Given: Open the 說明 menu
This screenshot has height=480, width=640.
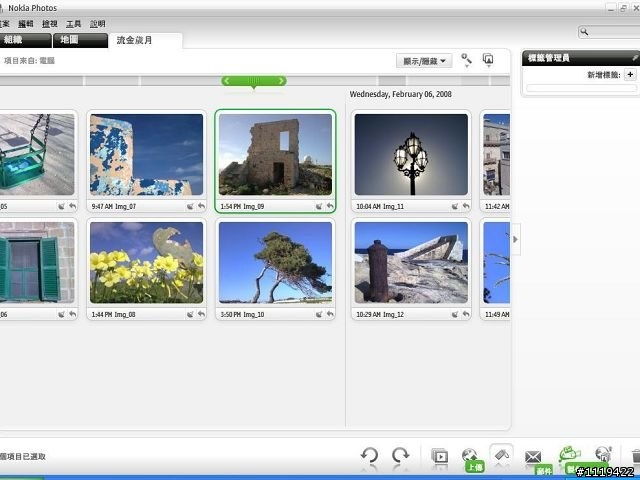Looking at the screenshot, I should pyautogui.click(x=98, y=24).
